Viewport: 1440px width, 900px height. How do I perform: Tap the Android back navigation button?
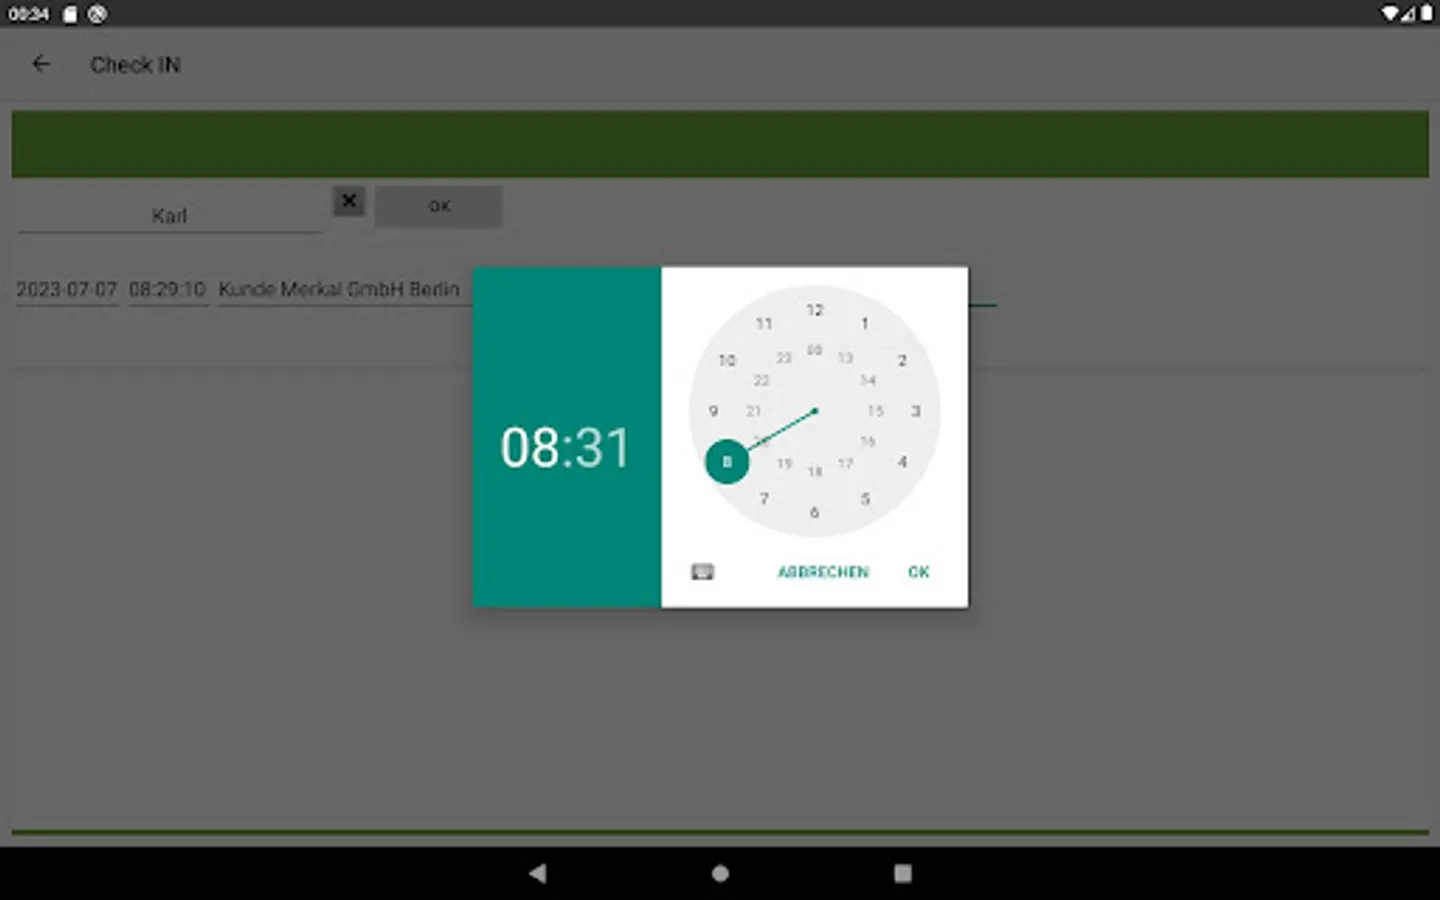pyautogui.click(x=538, y=873)
